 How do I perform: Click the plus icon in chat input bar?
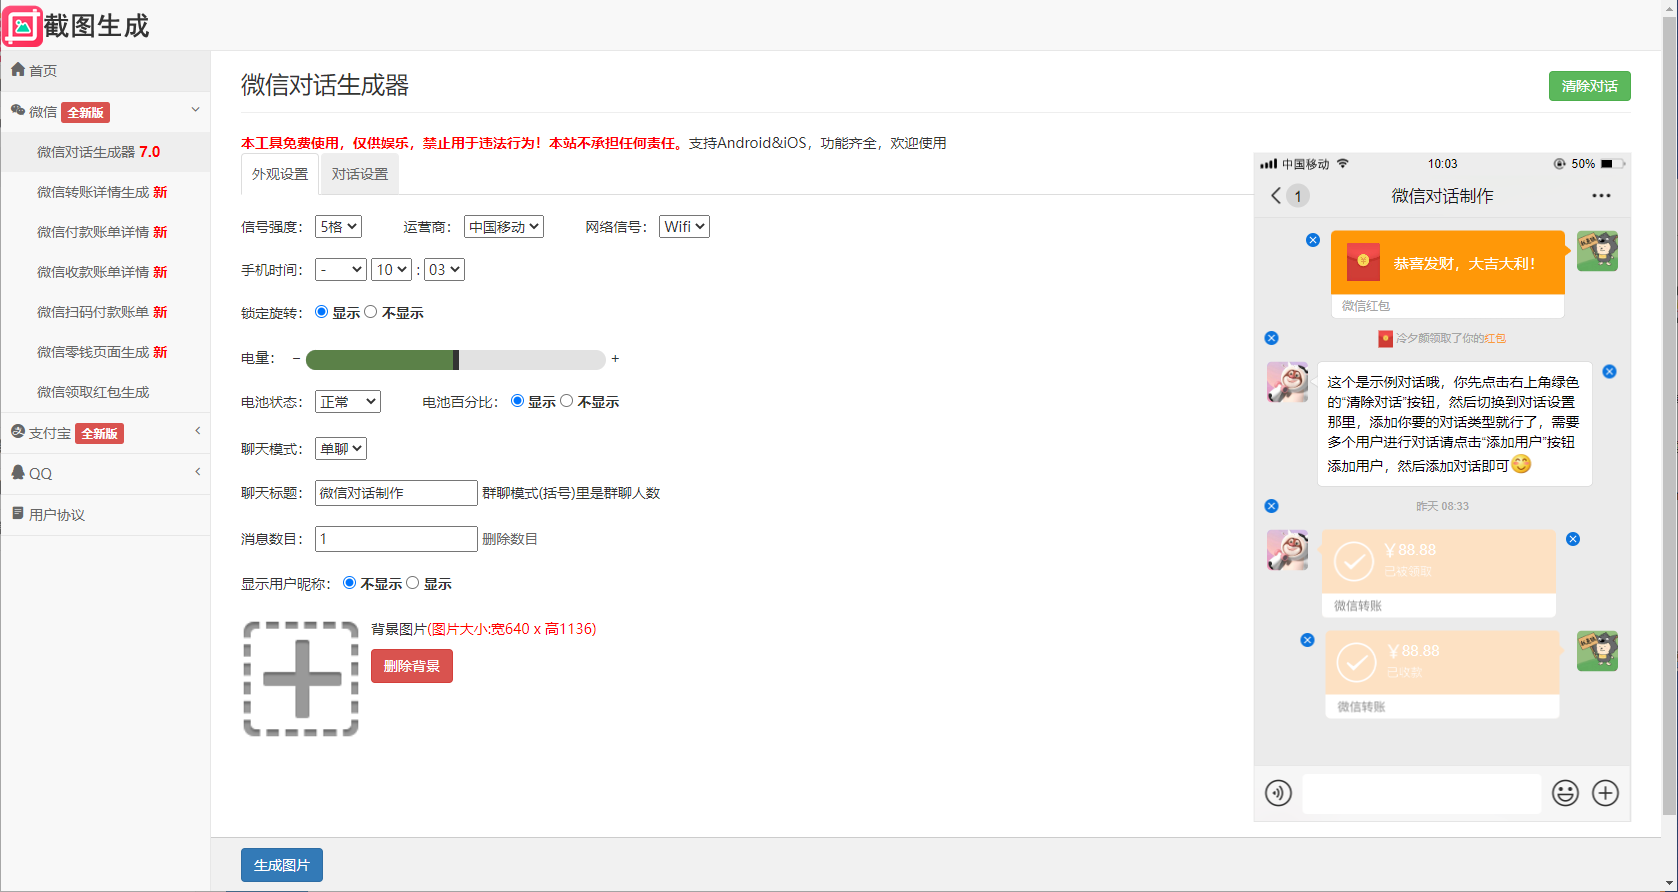pos(1605,793)
